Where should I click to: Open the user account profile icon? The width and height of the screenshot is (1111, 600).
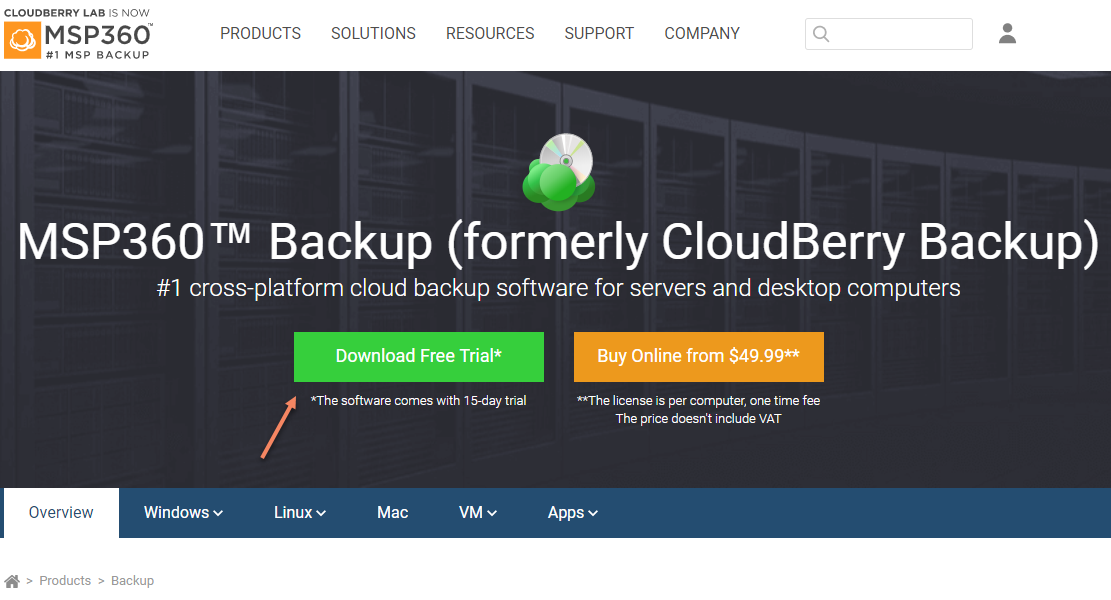point(1007,33)
